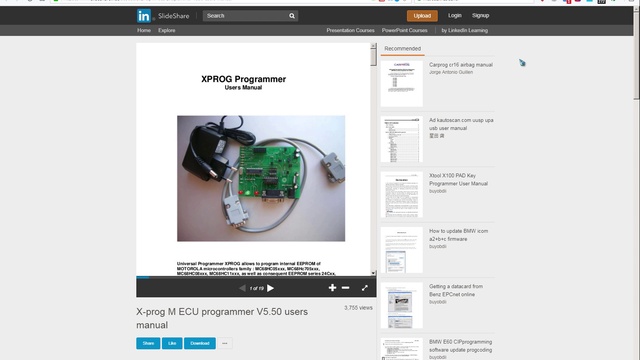640x360 pixels.
Task: Open Presentation Courses link
Action: click(x=350, y=30)
